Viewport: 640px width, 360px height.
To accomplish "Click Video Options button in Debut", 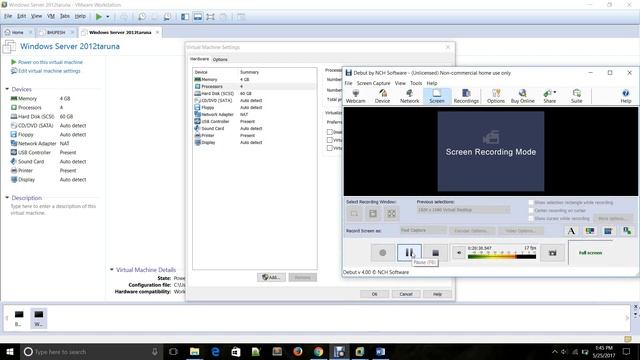I will coord(520,231).
